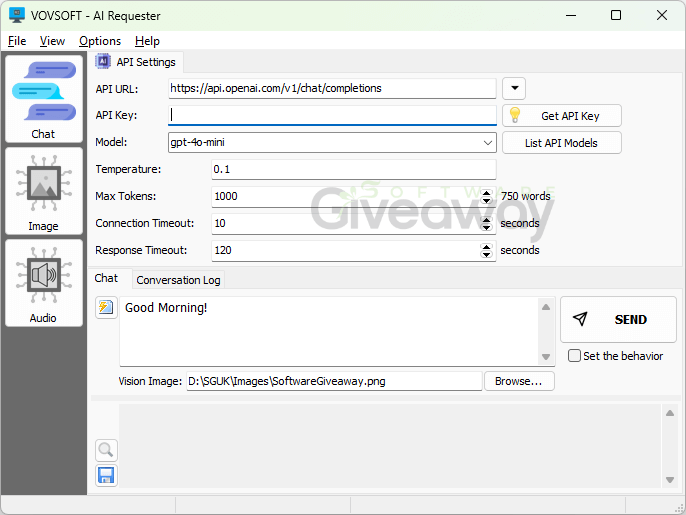686x515 pixels.
Task: Click the magnifier search icon
Action: [106, 450]
